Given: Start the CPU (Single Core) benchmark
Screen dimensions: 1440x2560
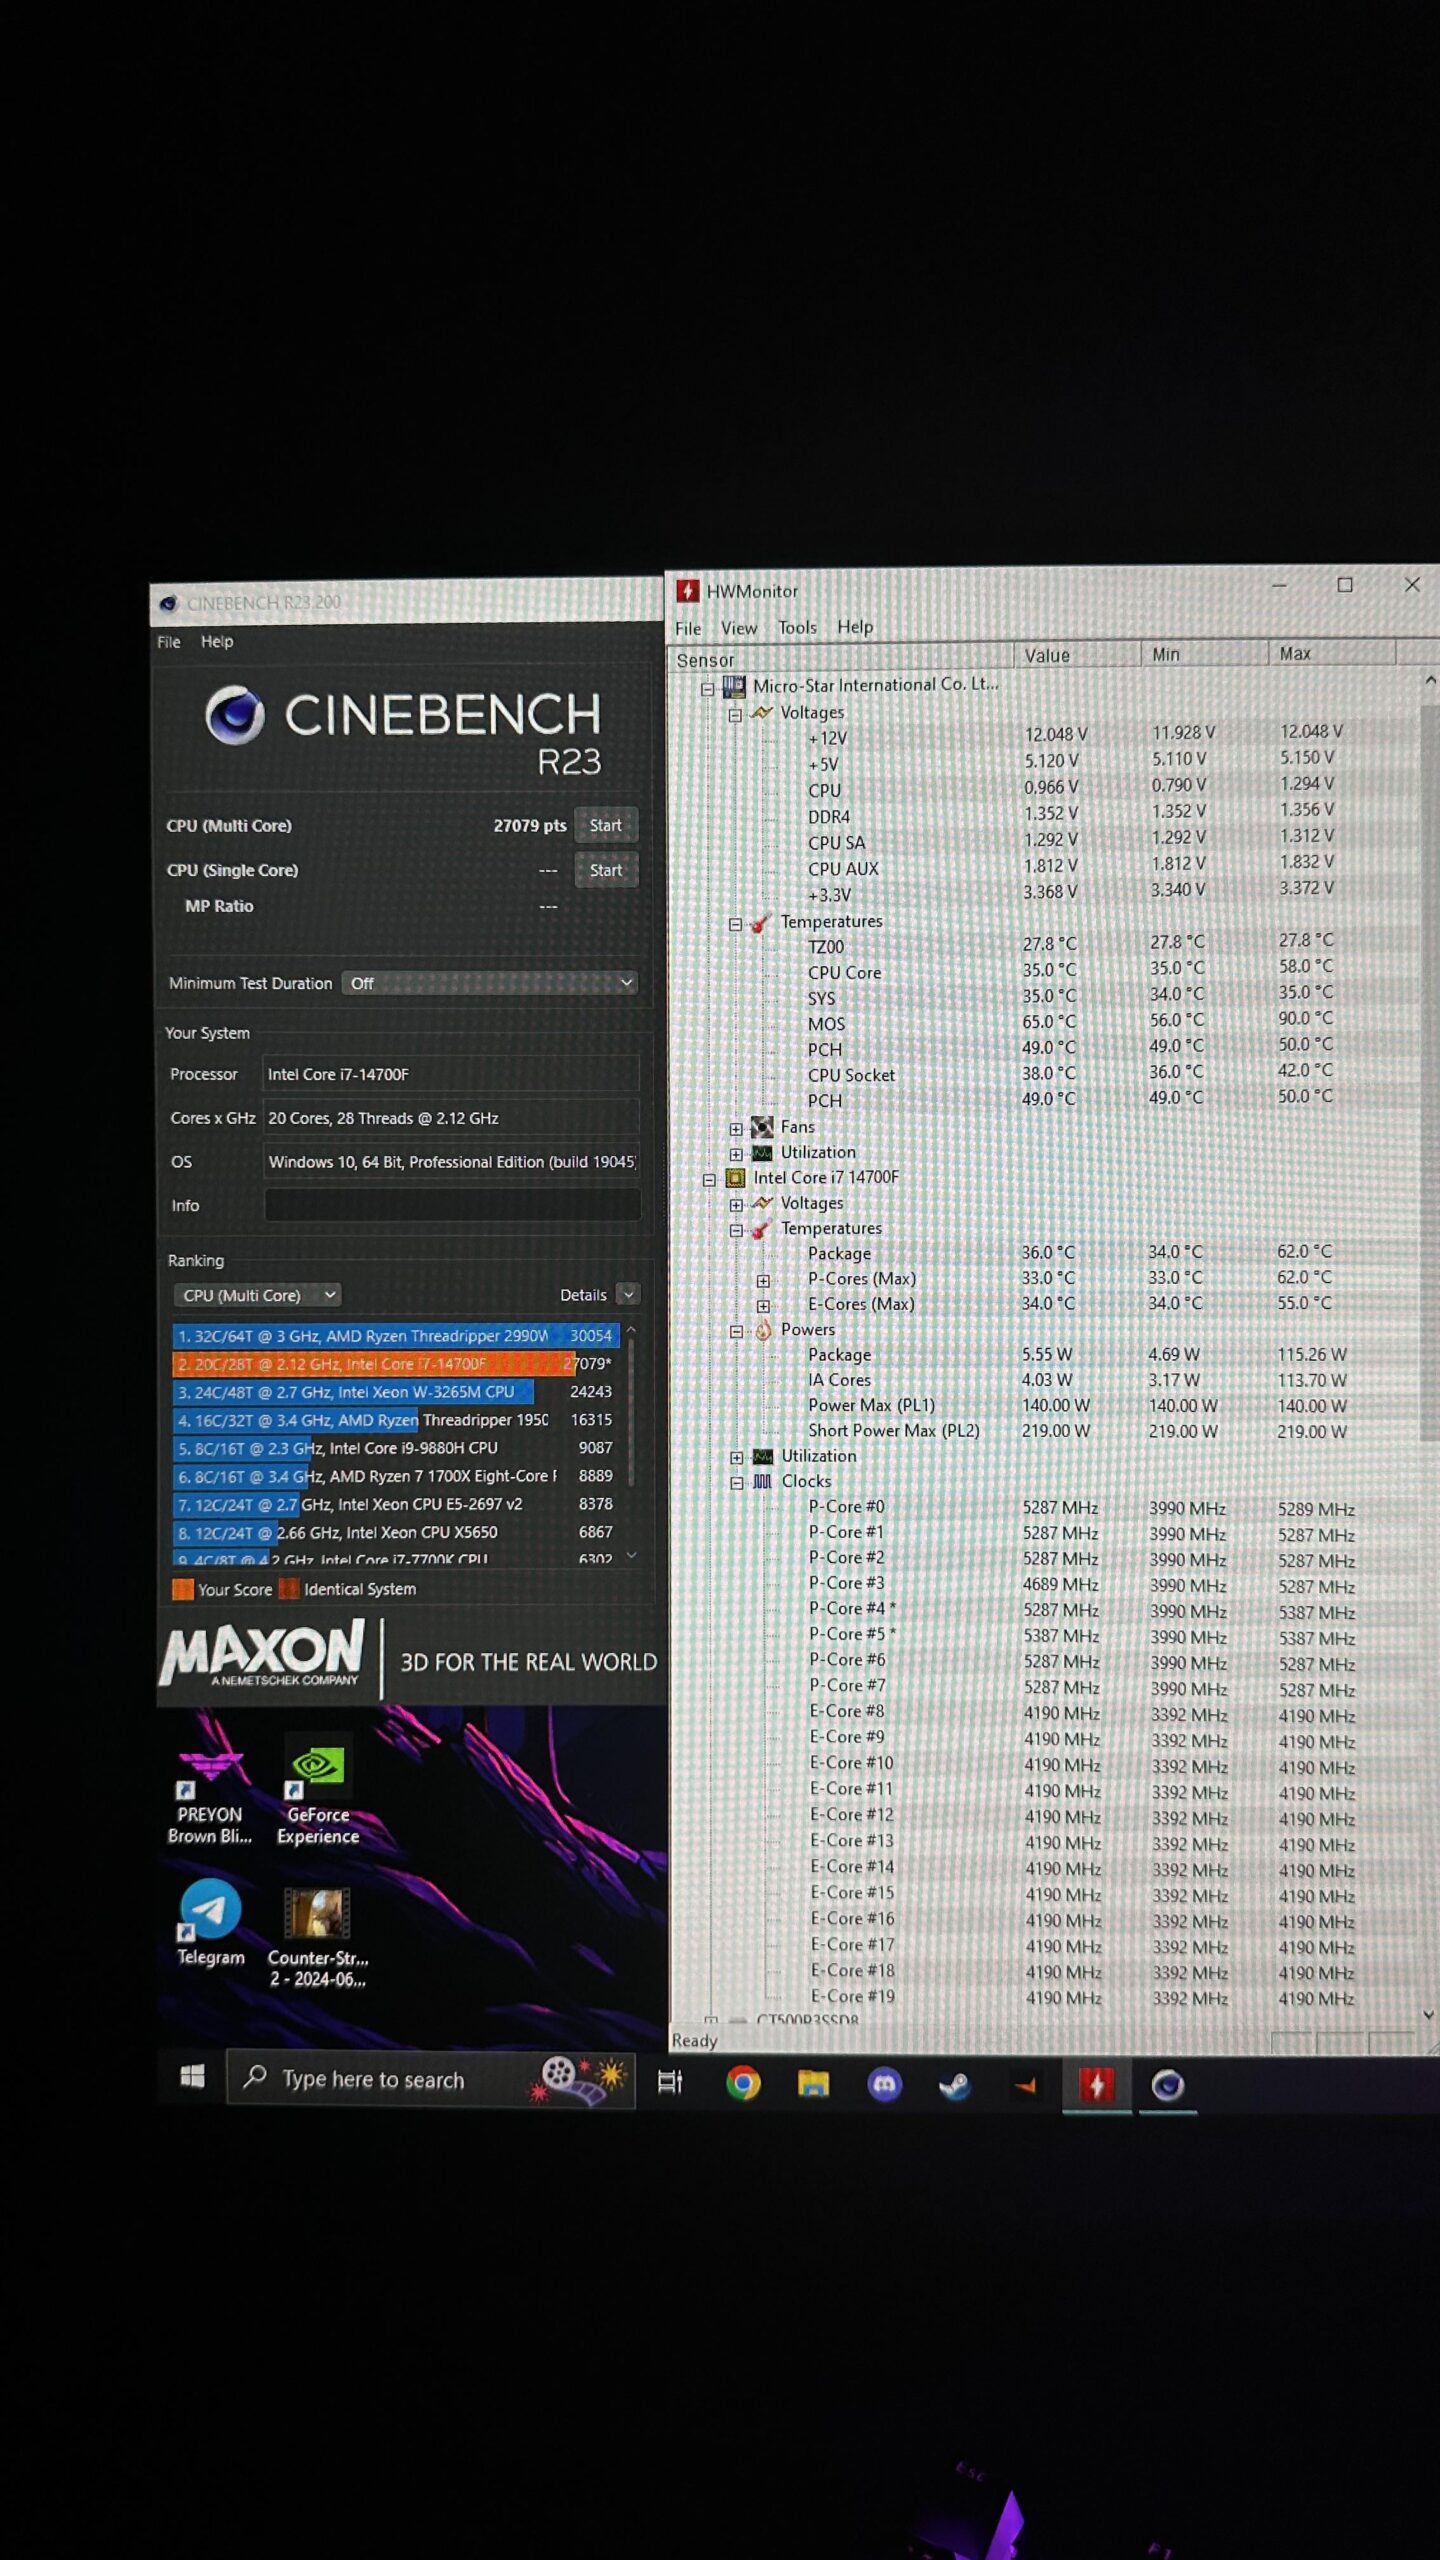Looking at the screenshot, I should coord(606,870).
